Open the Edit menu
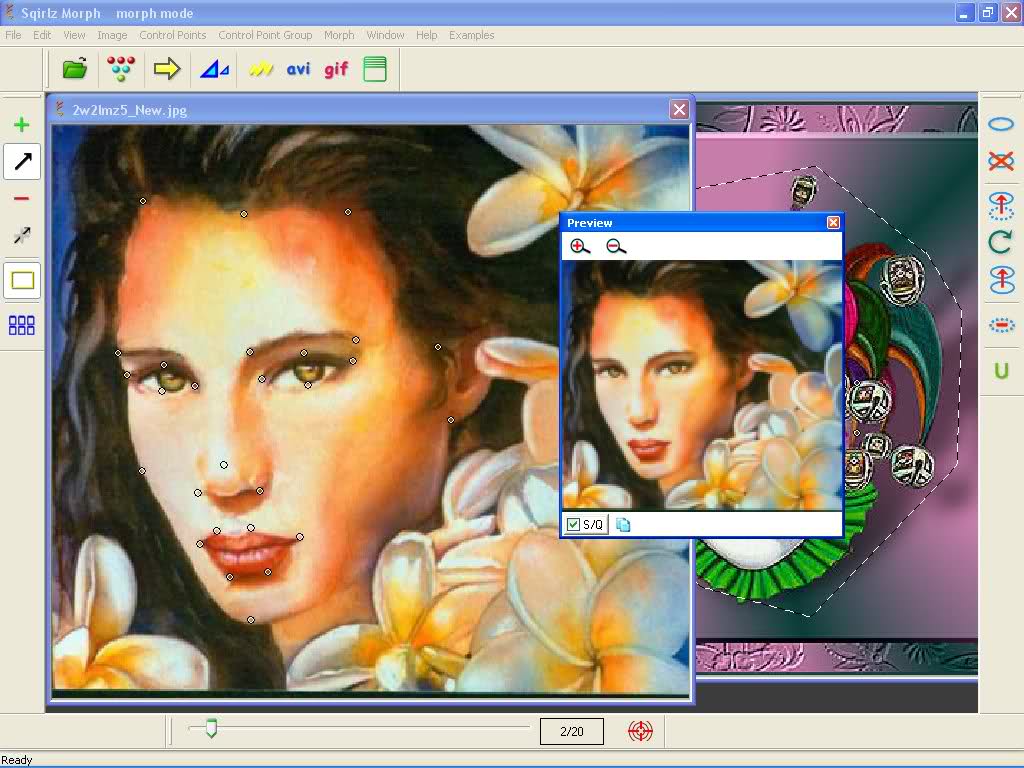1024x768 pixels. click(42, 35)
